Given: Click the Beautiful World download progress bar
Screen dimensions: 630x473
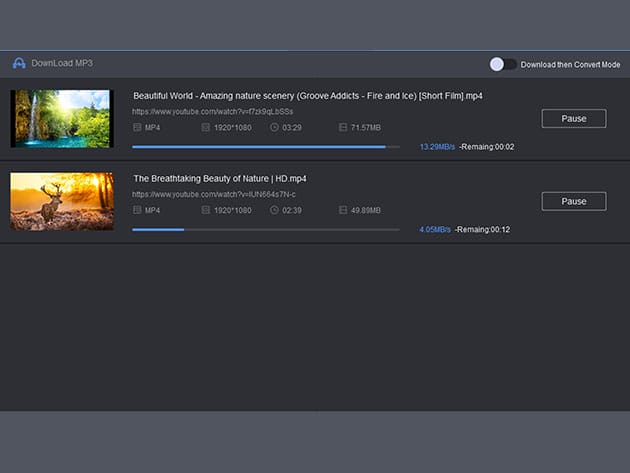Looking at the screenshot, I should [265, 147].
